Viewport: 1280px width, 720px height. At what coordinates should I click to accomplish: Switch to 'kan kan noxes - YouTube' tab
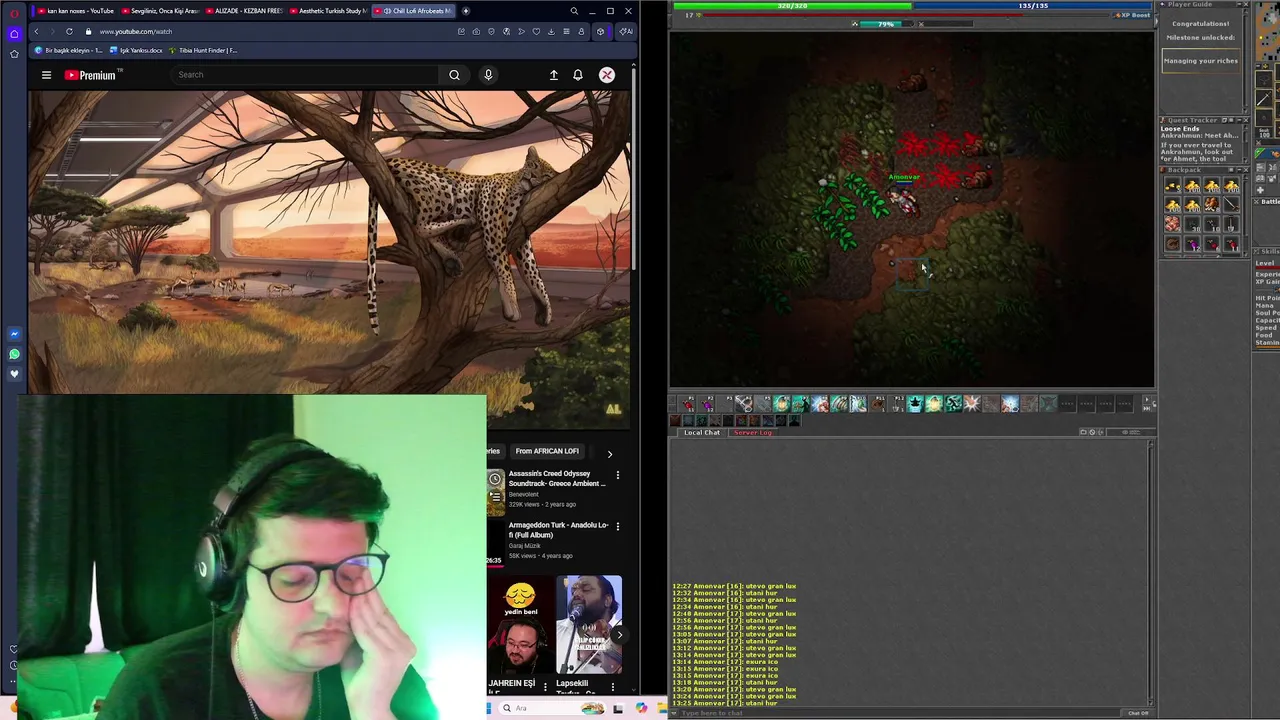75,11
